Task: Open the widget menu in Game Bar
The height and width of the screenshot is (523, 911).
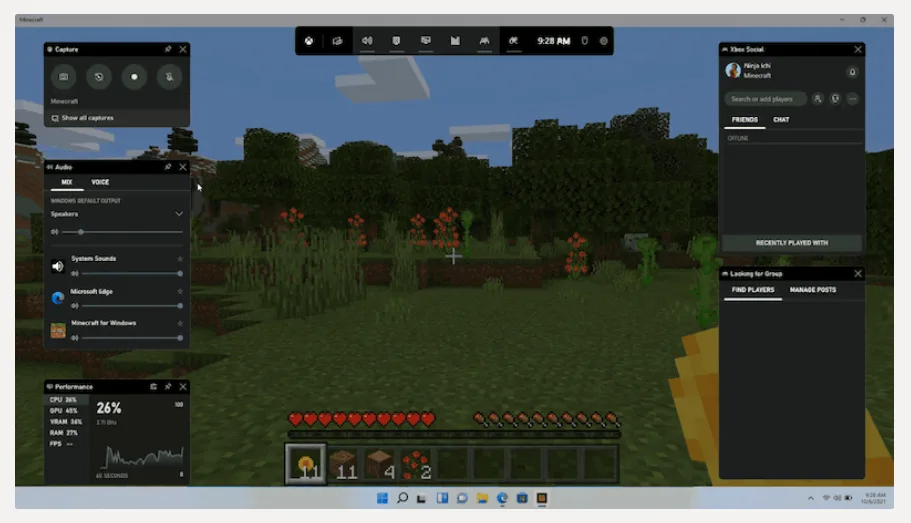Action: [338, 41]
